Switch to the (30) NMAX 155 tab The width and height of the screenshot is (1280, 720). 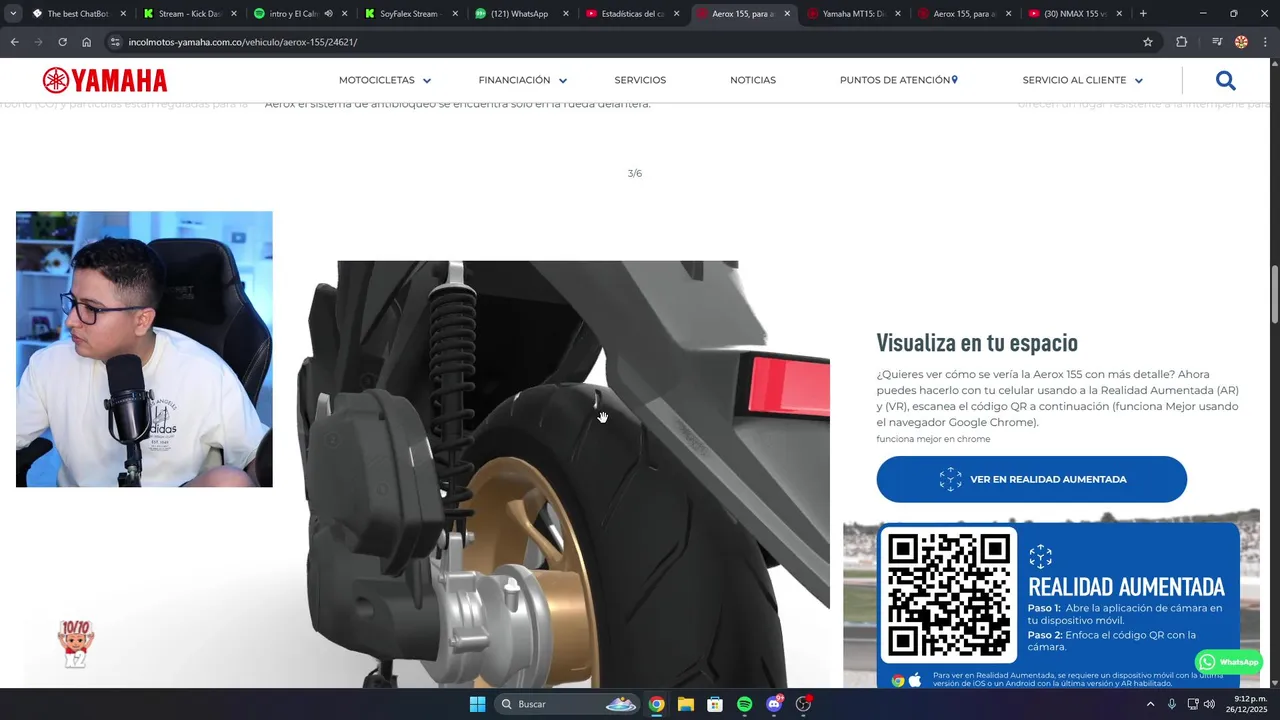click(1073, 14)
